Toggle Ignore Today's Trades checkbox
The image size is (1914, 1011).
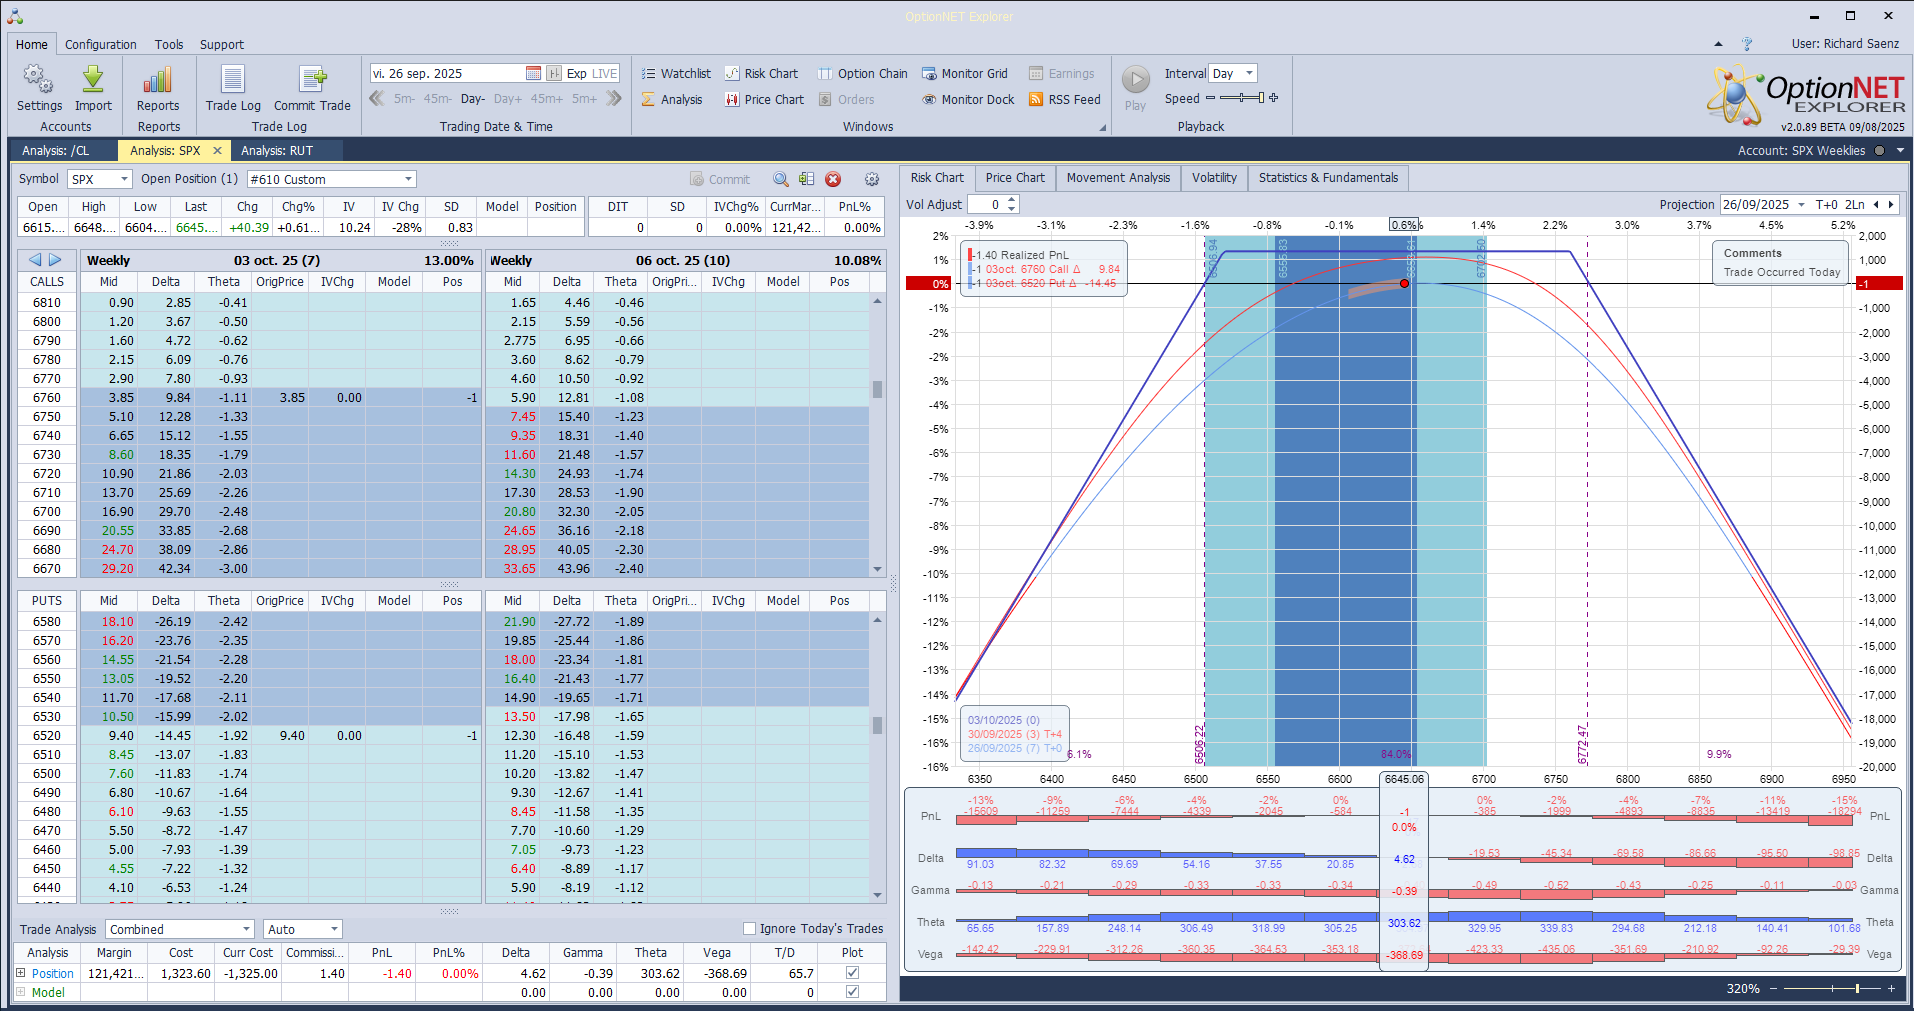pyautogui.click(x=750, y=928)
